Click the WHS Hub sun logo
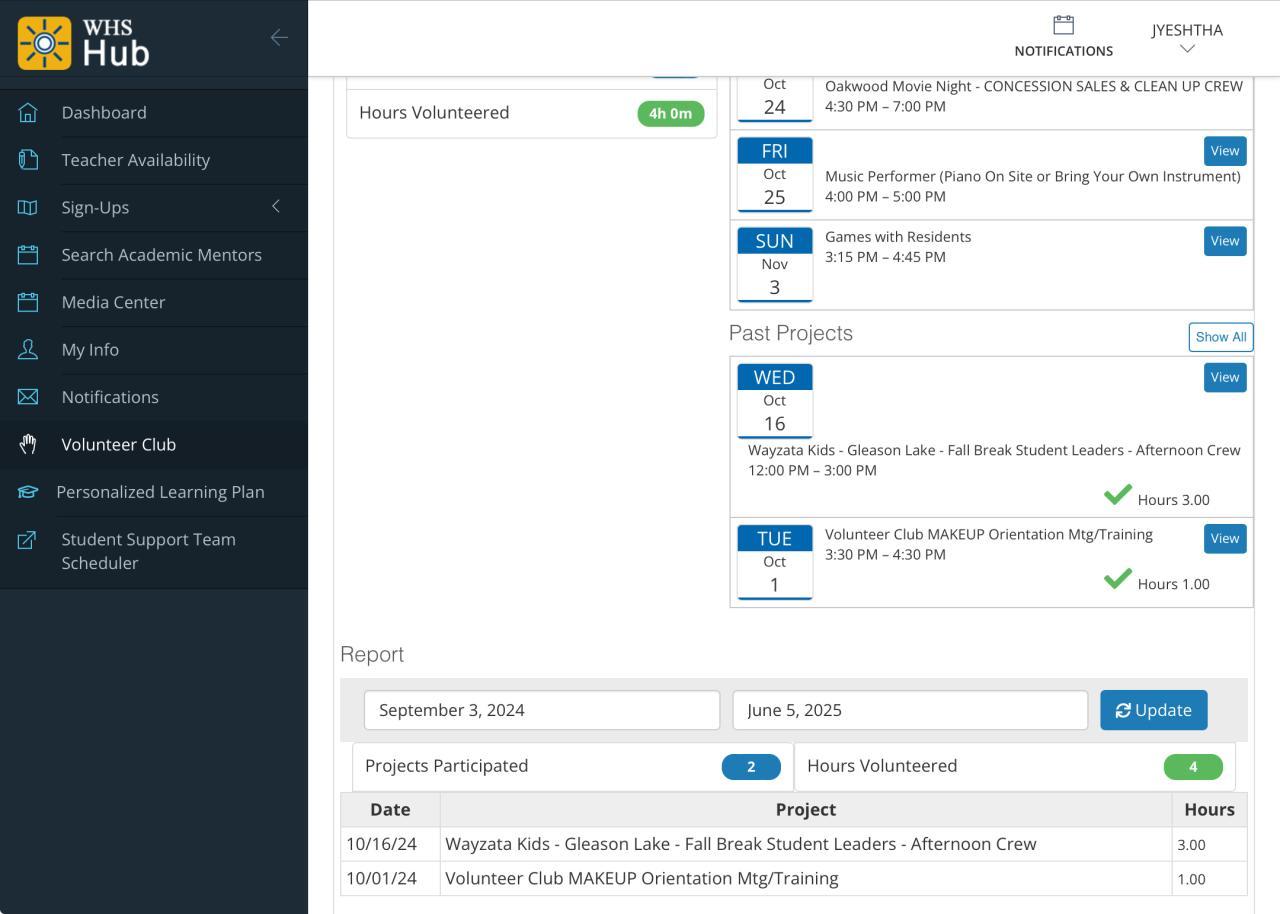 tap(44, 43)
